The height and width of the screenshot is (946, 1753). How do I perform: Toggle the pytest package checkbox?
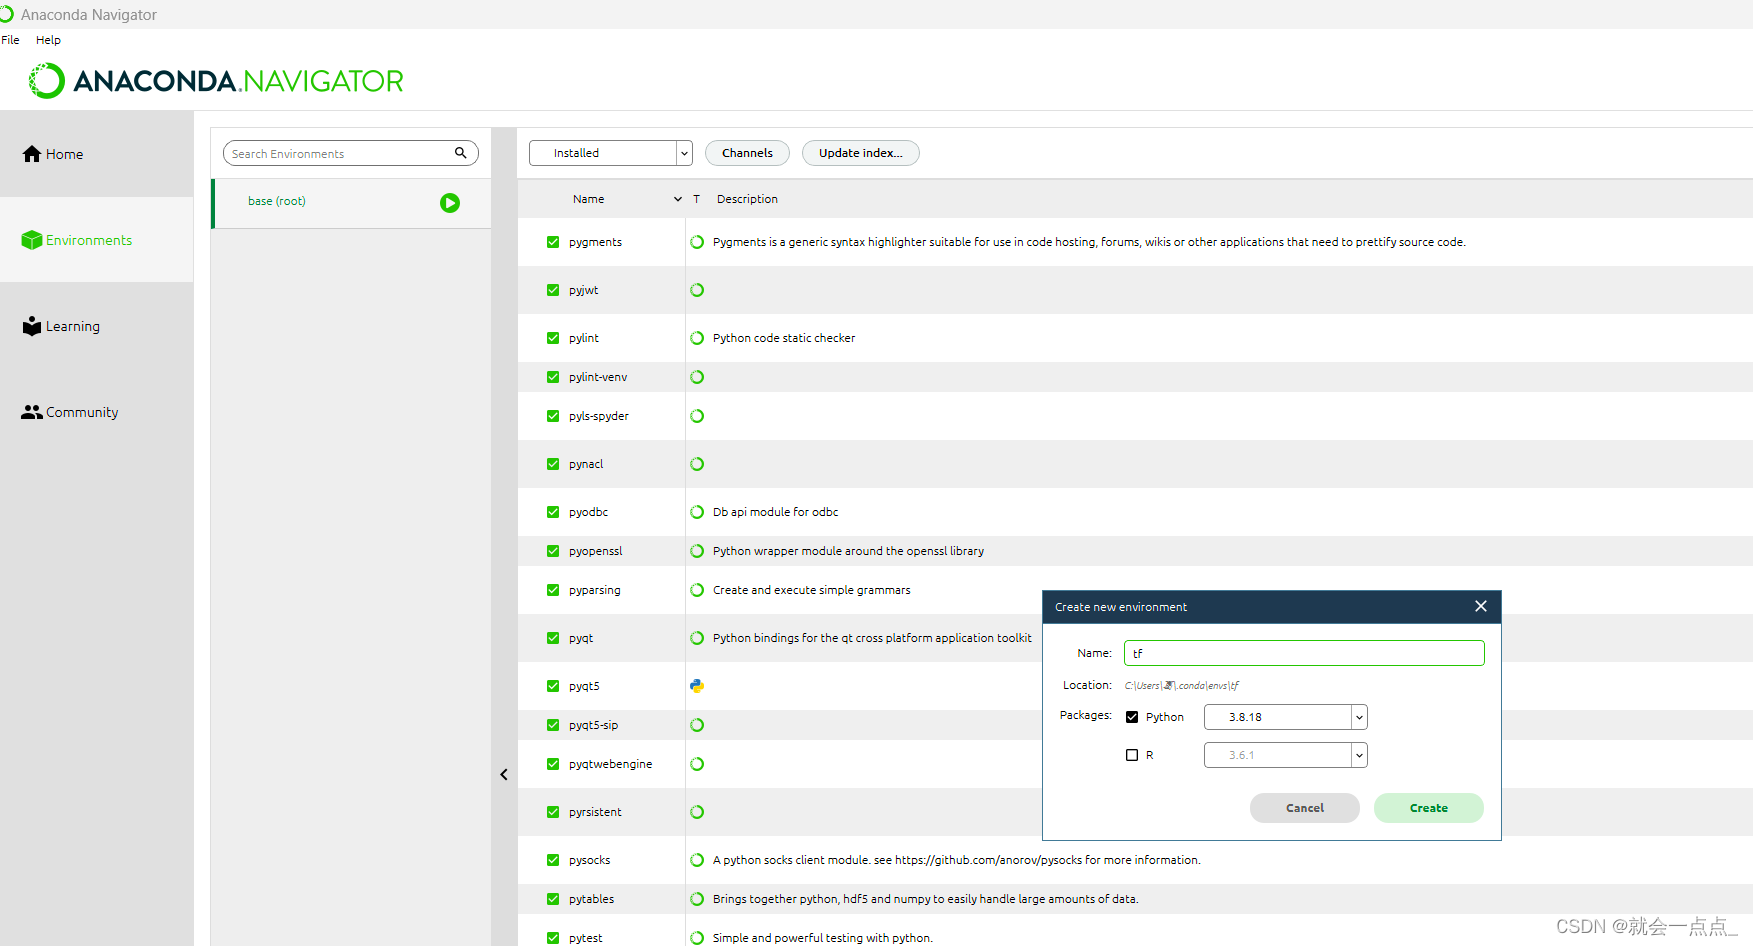[553, 938]
